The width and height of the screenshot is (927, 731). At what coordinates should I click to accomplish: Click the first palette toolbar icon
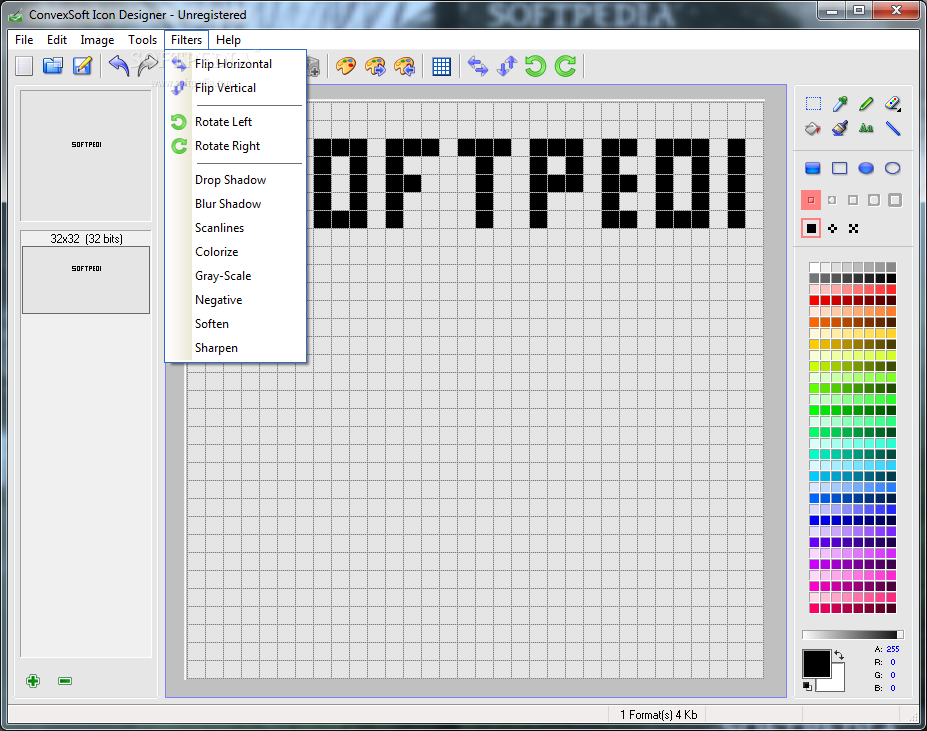tap(346, 66)
